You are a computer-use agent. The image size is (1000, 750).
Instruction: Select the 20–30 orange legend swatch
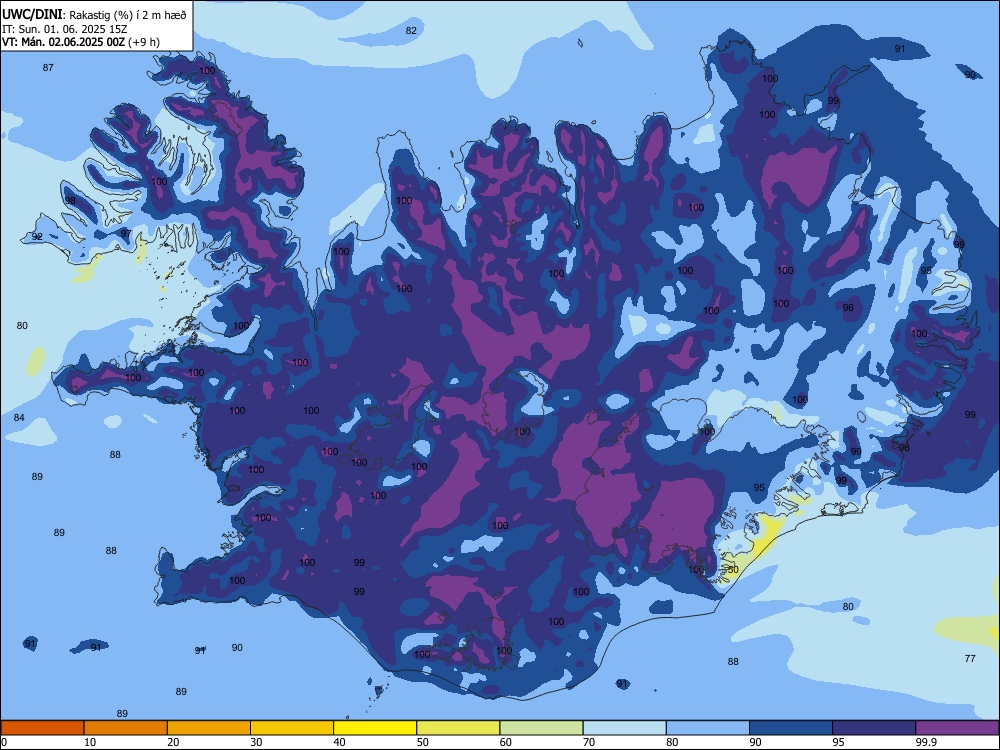click(x=209, y=728)
